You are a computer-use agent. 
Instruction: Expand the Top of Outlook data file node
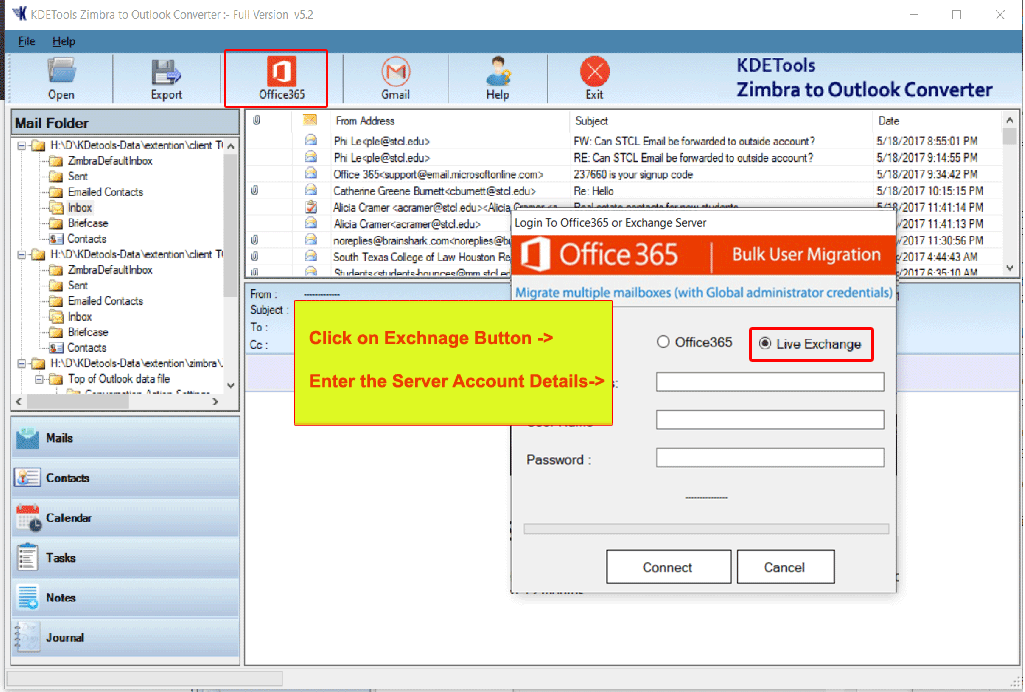[x=39, y=380]
